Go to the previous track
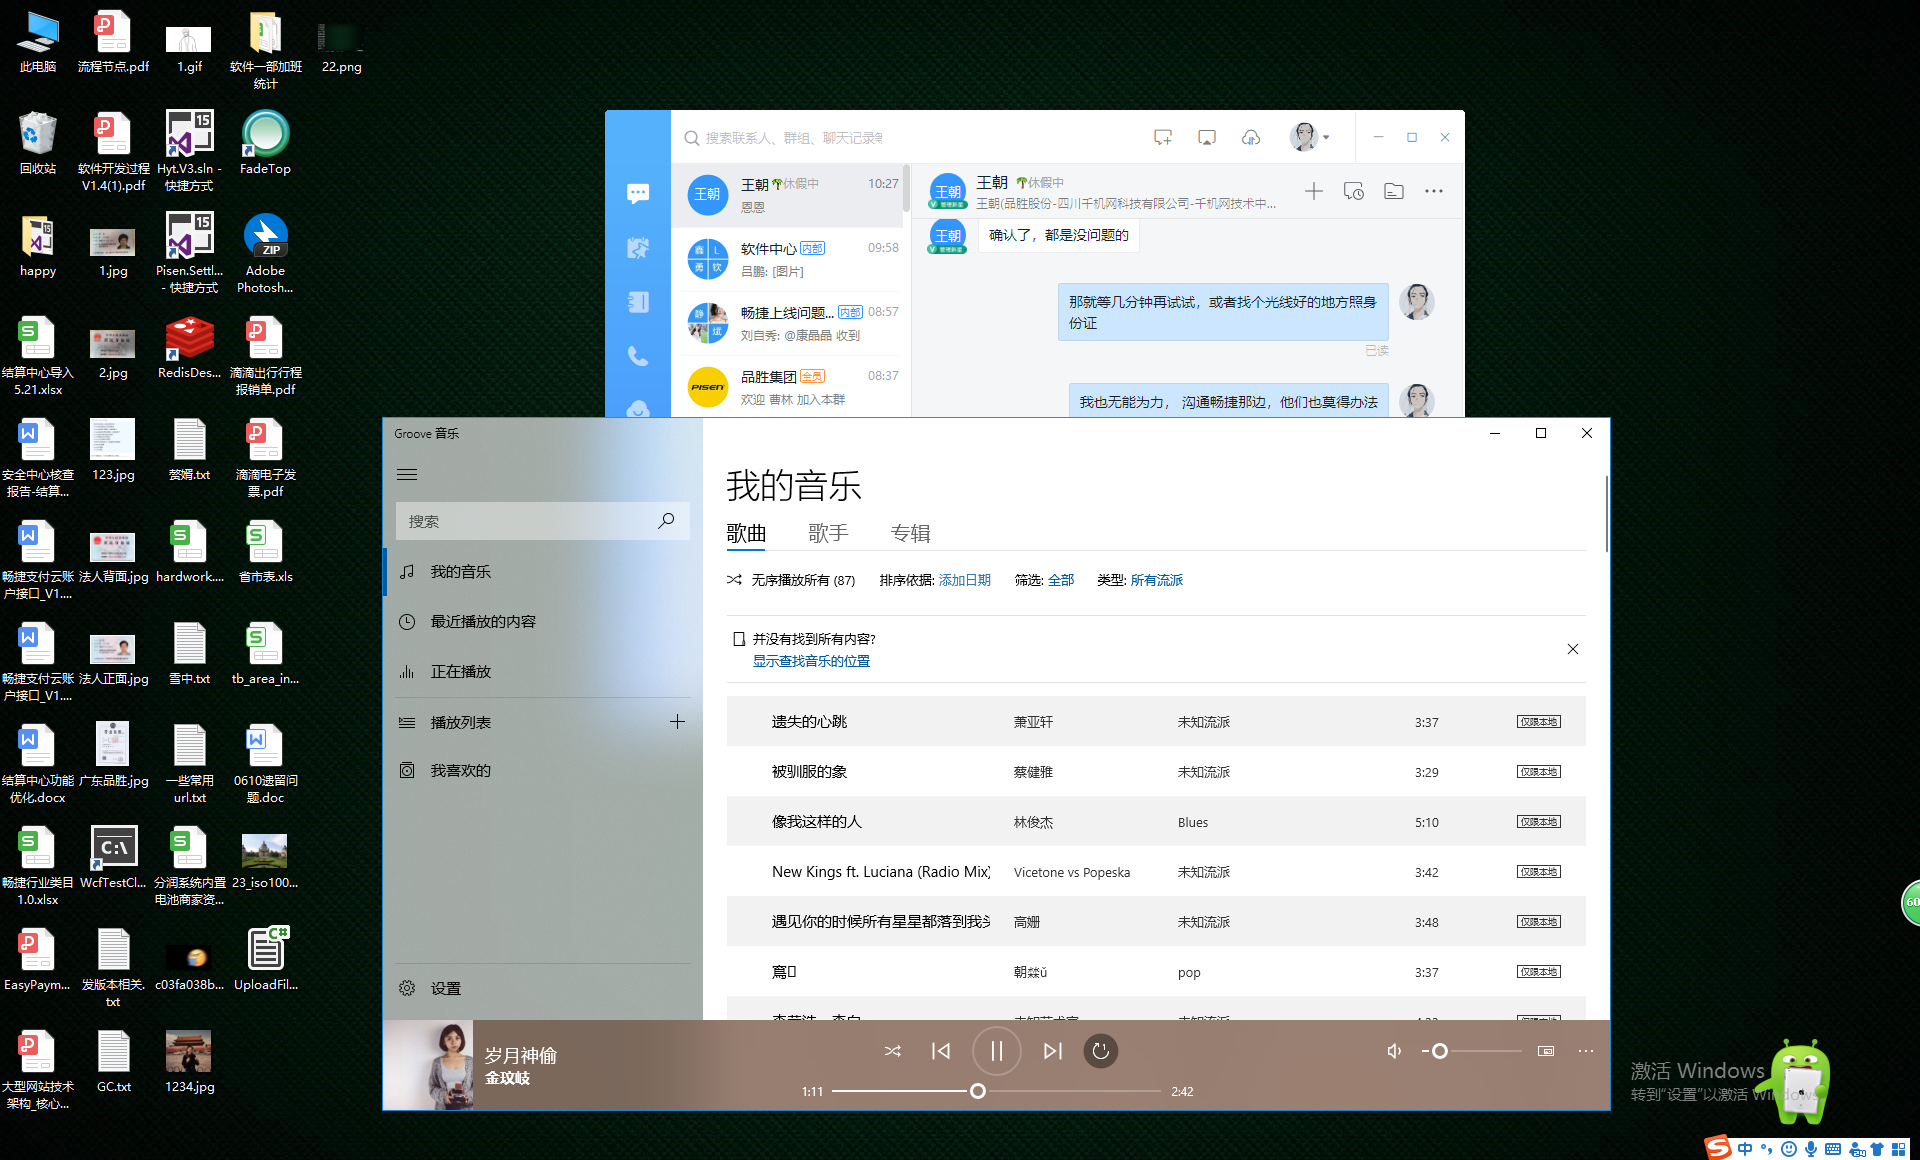The width and height of the screenshot is (1920, 1160). pyautogui.click(x=941, y=1051)
